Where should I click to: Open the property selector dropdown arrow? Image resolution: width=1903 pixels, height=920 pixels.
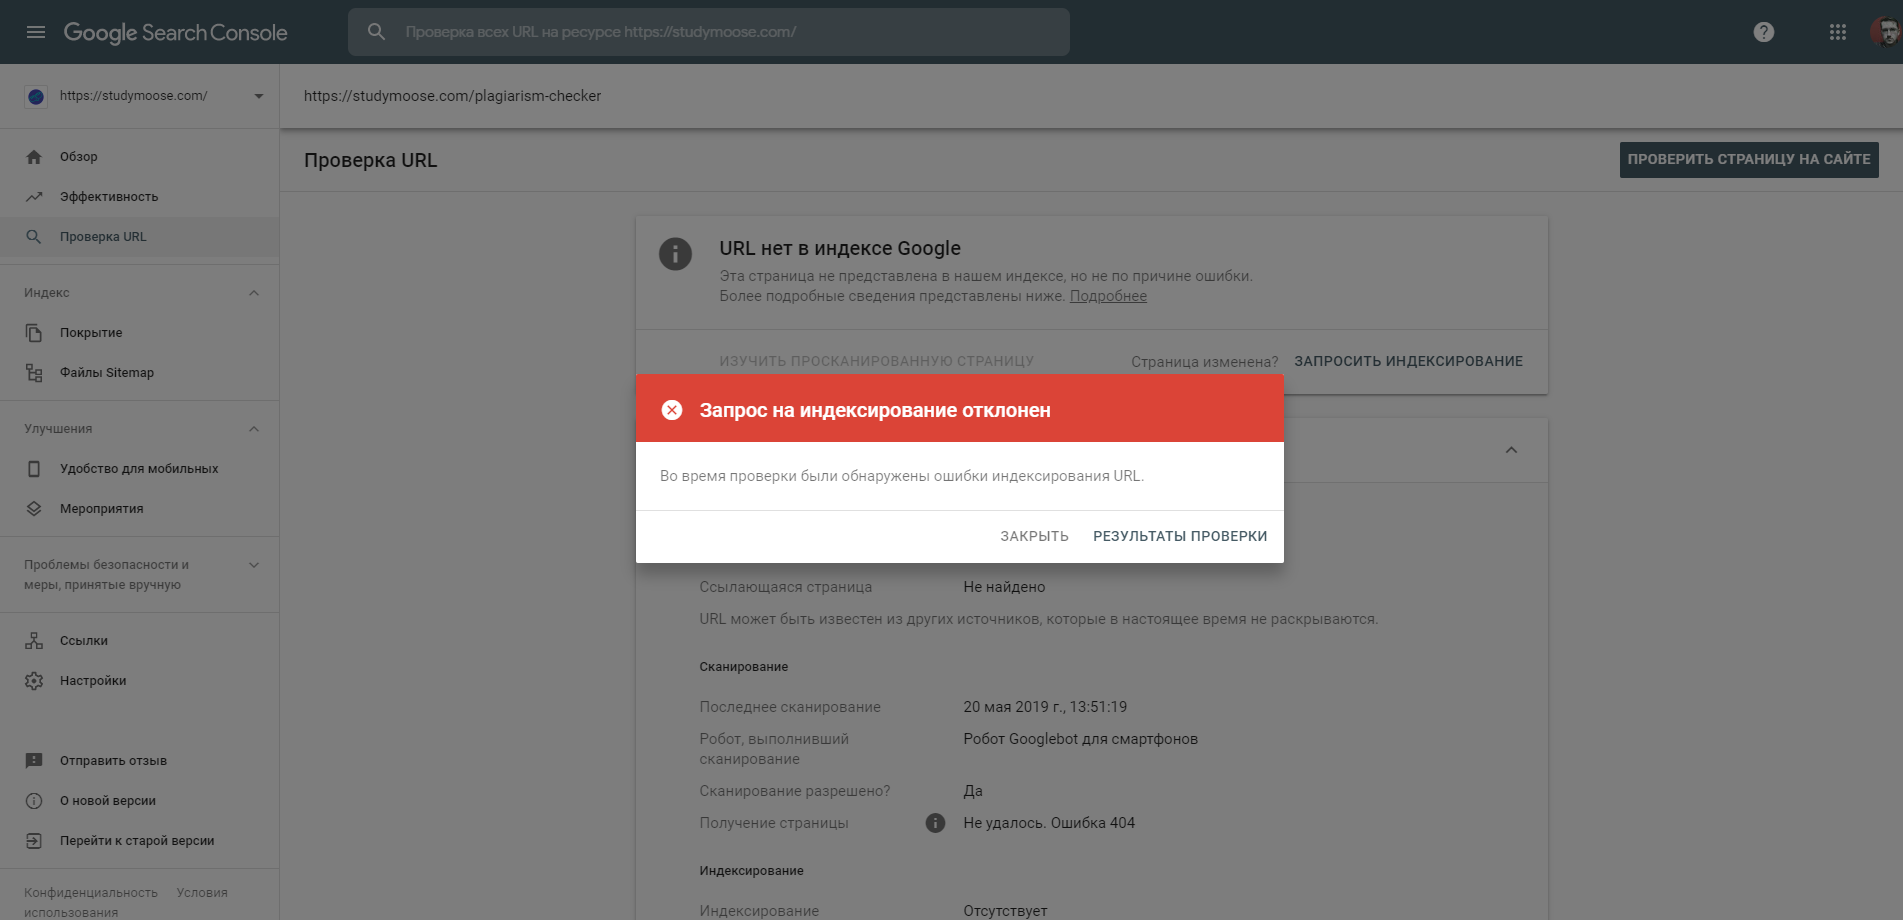pos(258,96)
